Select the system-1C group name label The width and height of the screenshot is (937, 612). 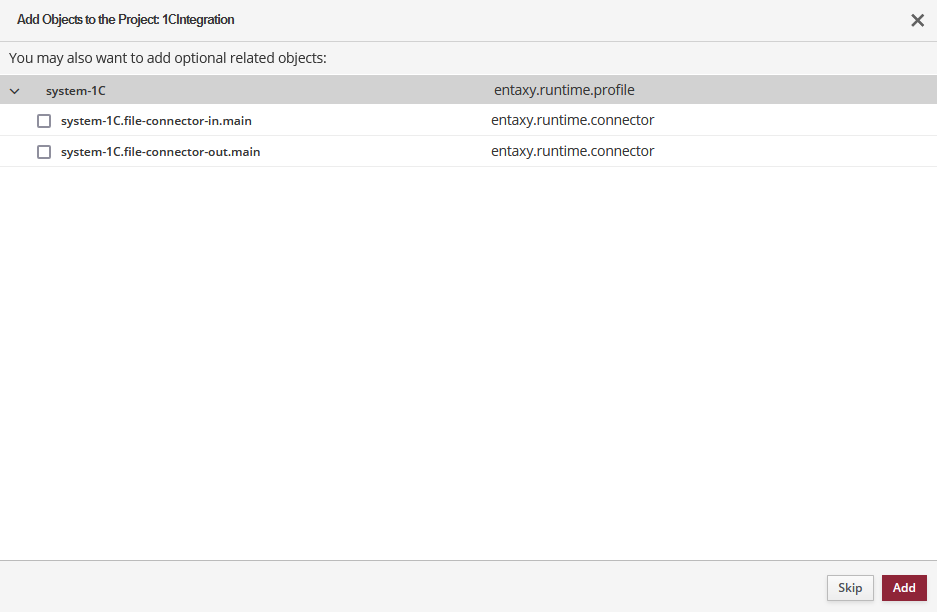pos(76,90)
